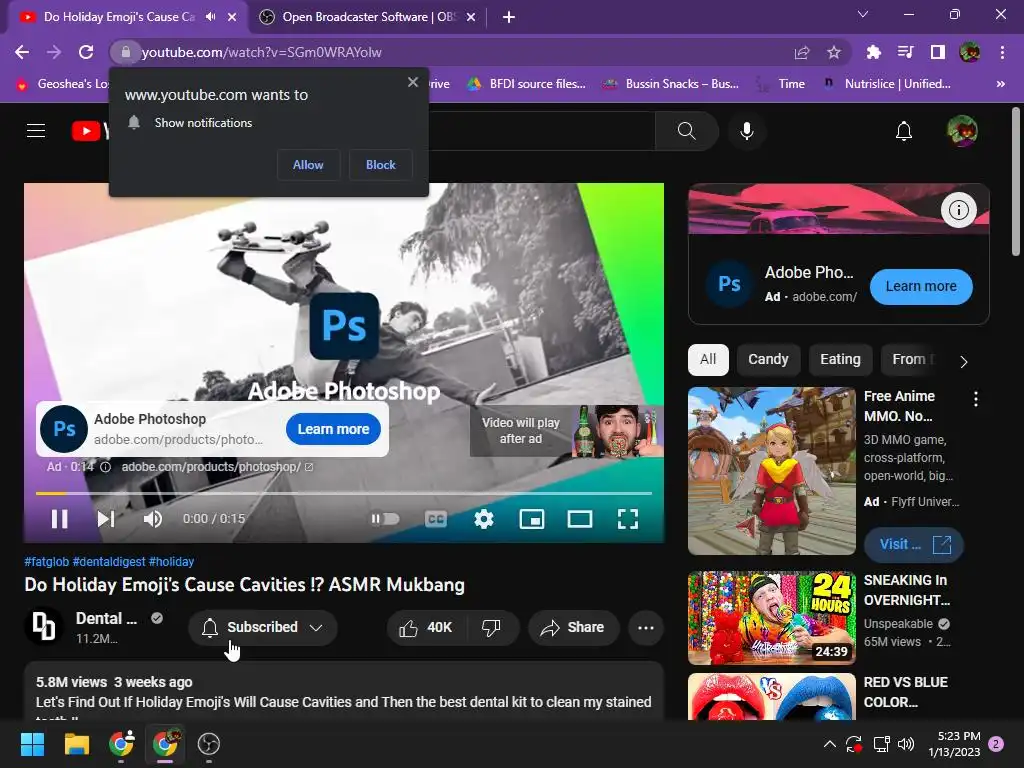The width and height of the screenshot is (1024, 768).
Task: Click the address bar URL
Action: (x=261, y=52)
